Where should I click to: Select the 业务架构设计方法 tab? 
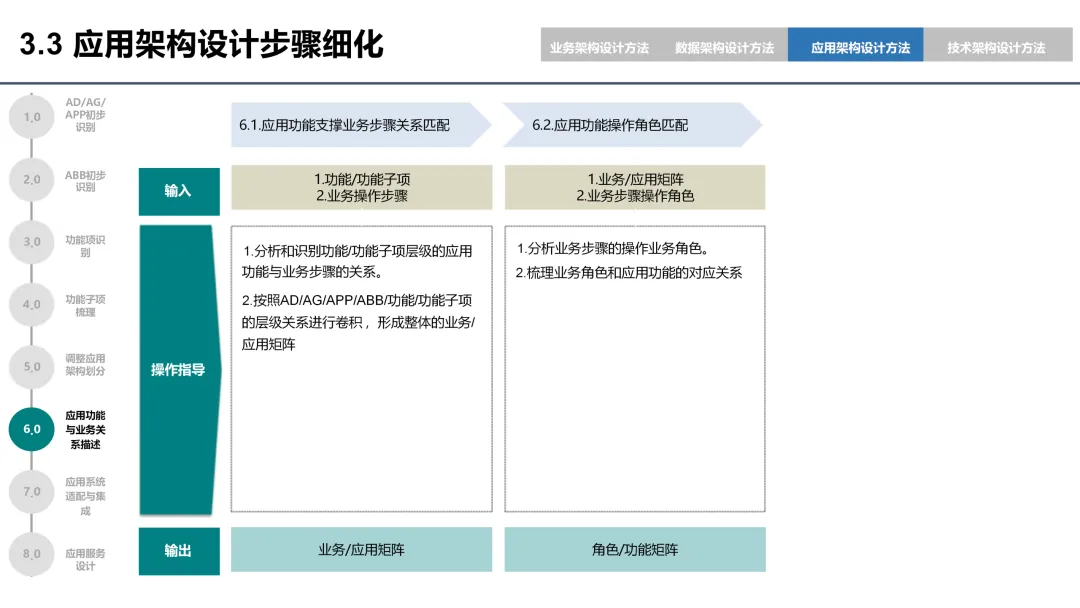click(x=599, y=48)
